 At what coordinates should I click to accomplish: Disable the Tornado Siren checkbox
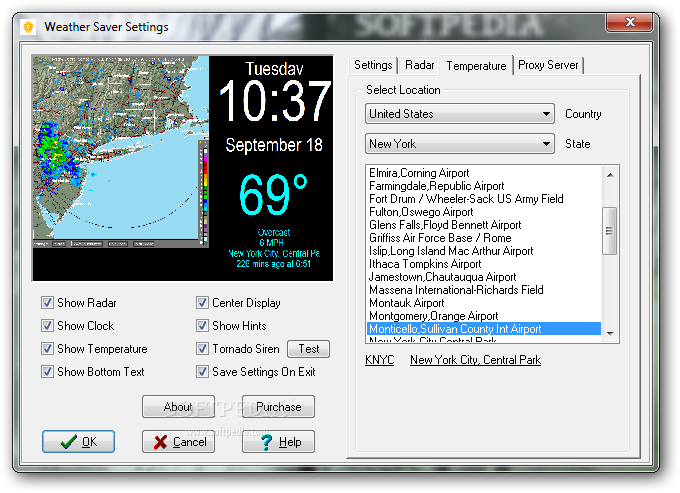point(202,349)
